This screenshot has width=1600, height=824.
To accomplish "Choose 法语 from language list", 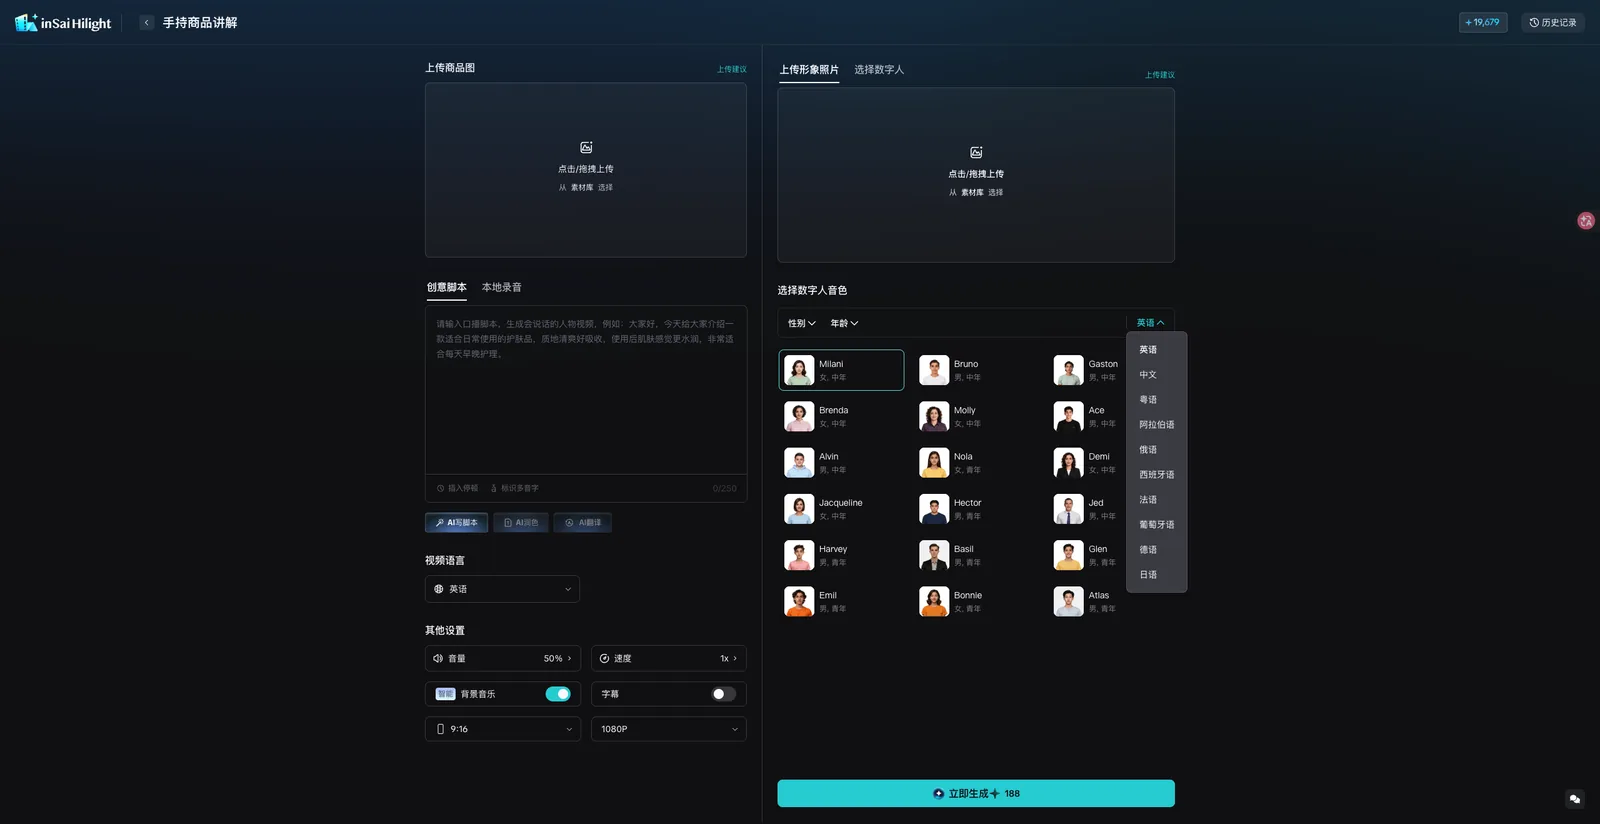I will (1156, 500).
